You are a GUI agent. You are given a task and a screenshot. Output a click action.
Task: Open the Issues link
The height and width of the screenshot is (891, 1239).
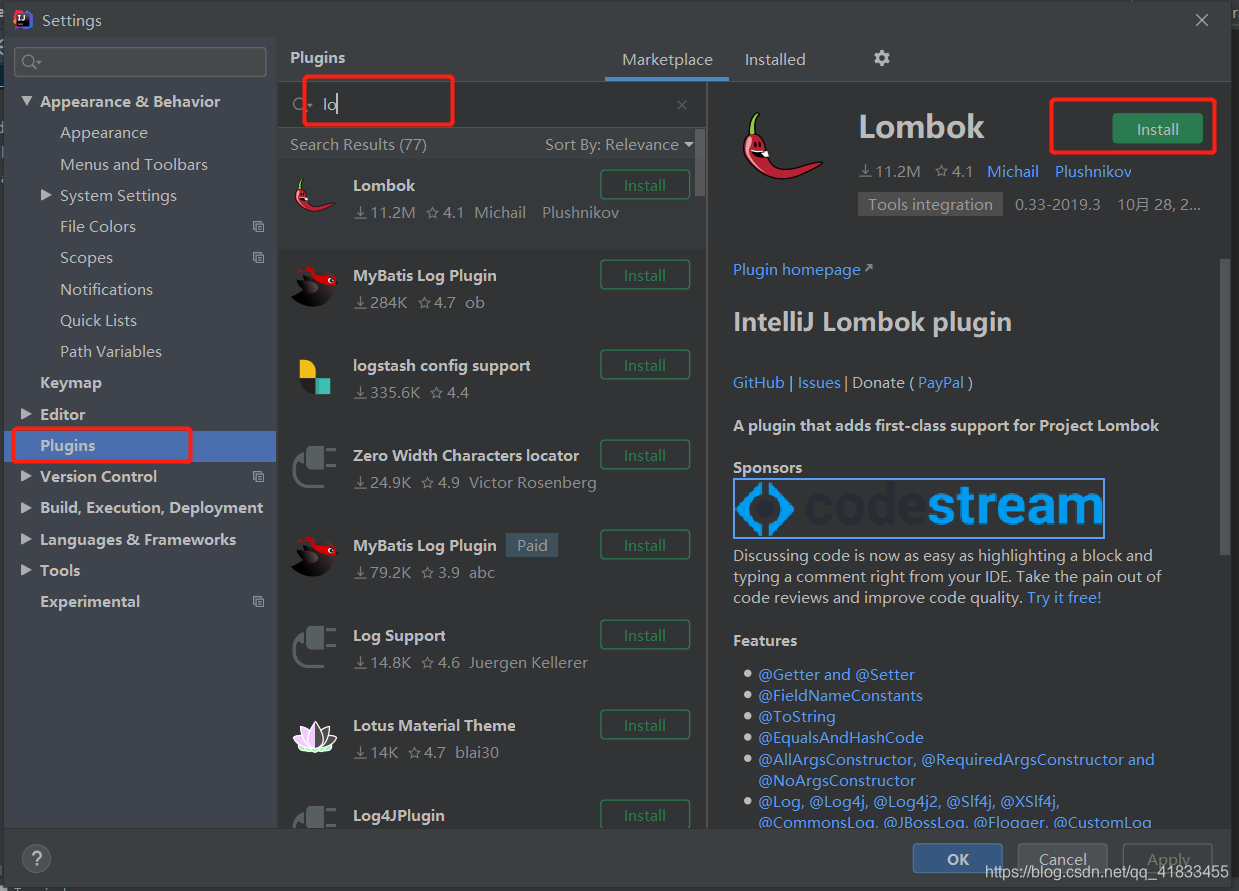[819, 382]
